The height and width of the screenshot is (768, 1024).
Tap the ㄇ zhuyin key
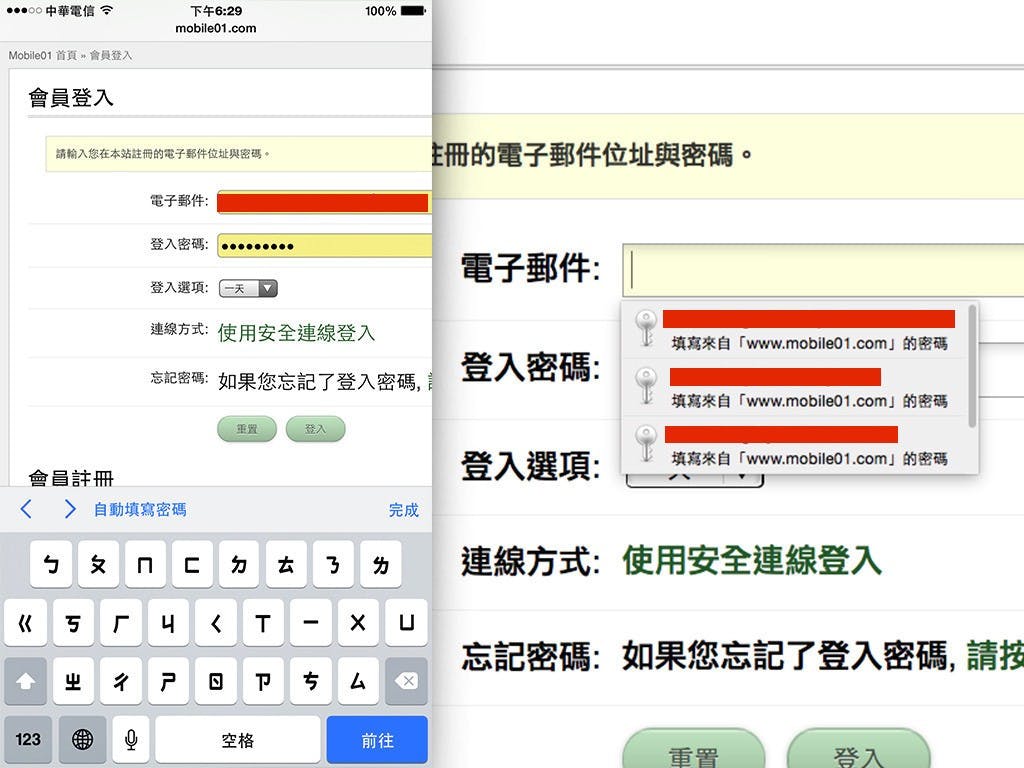click(145, 564)
